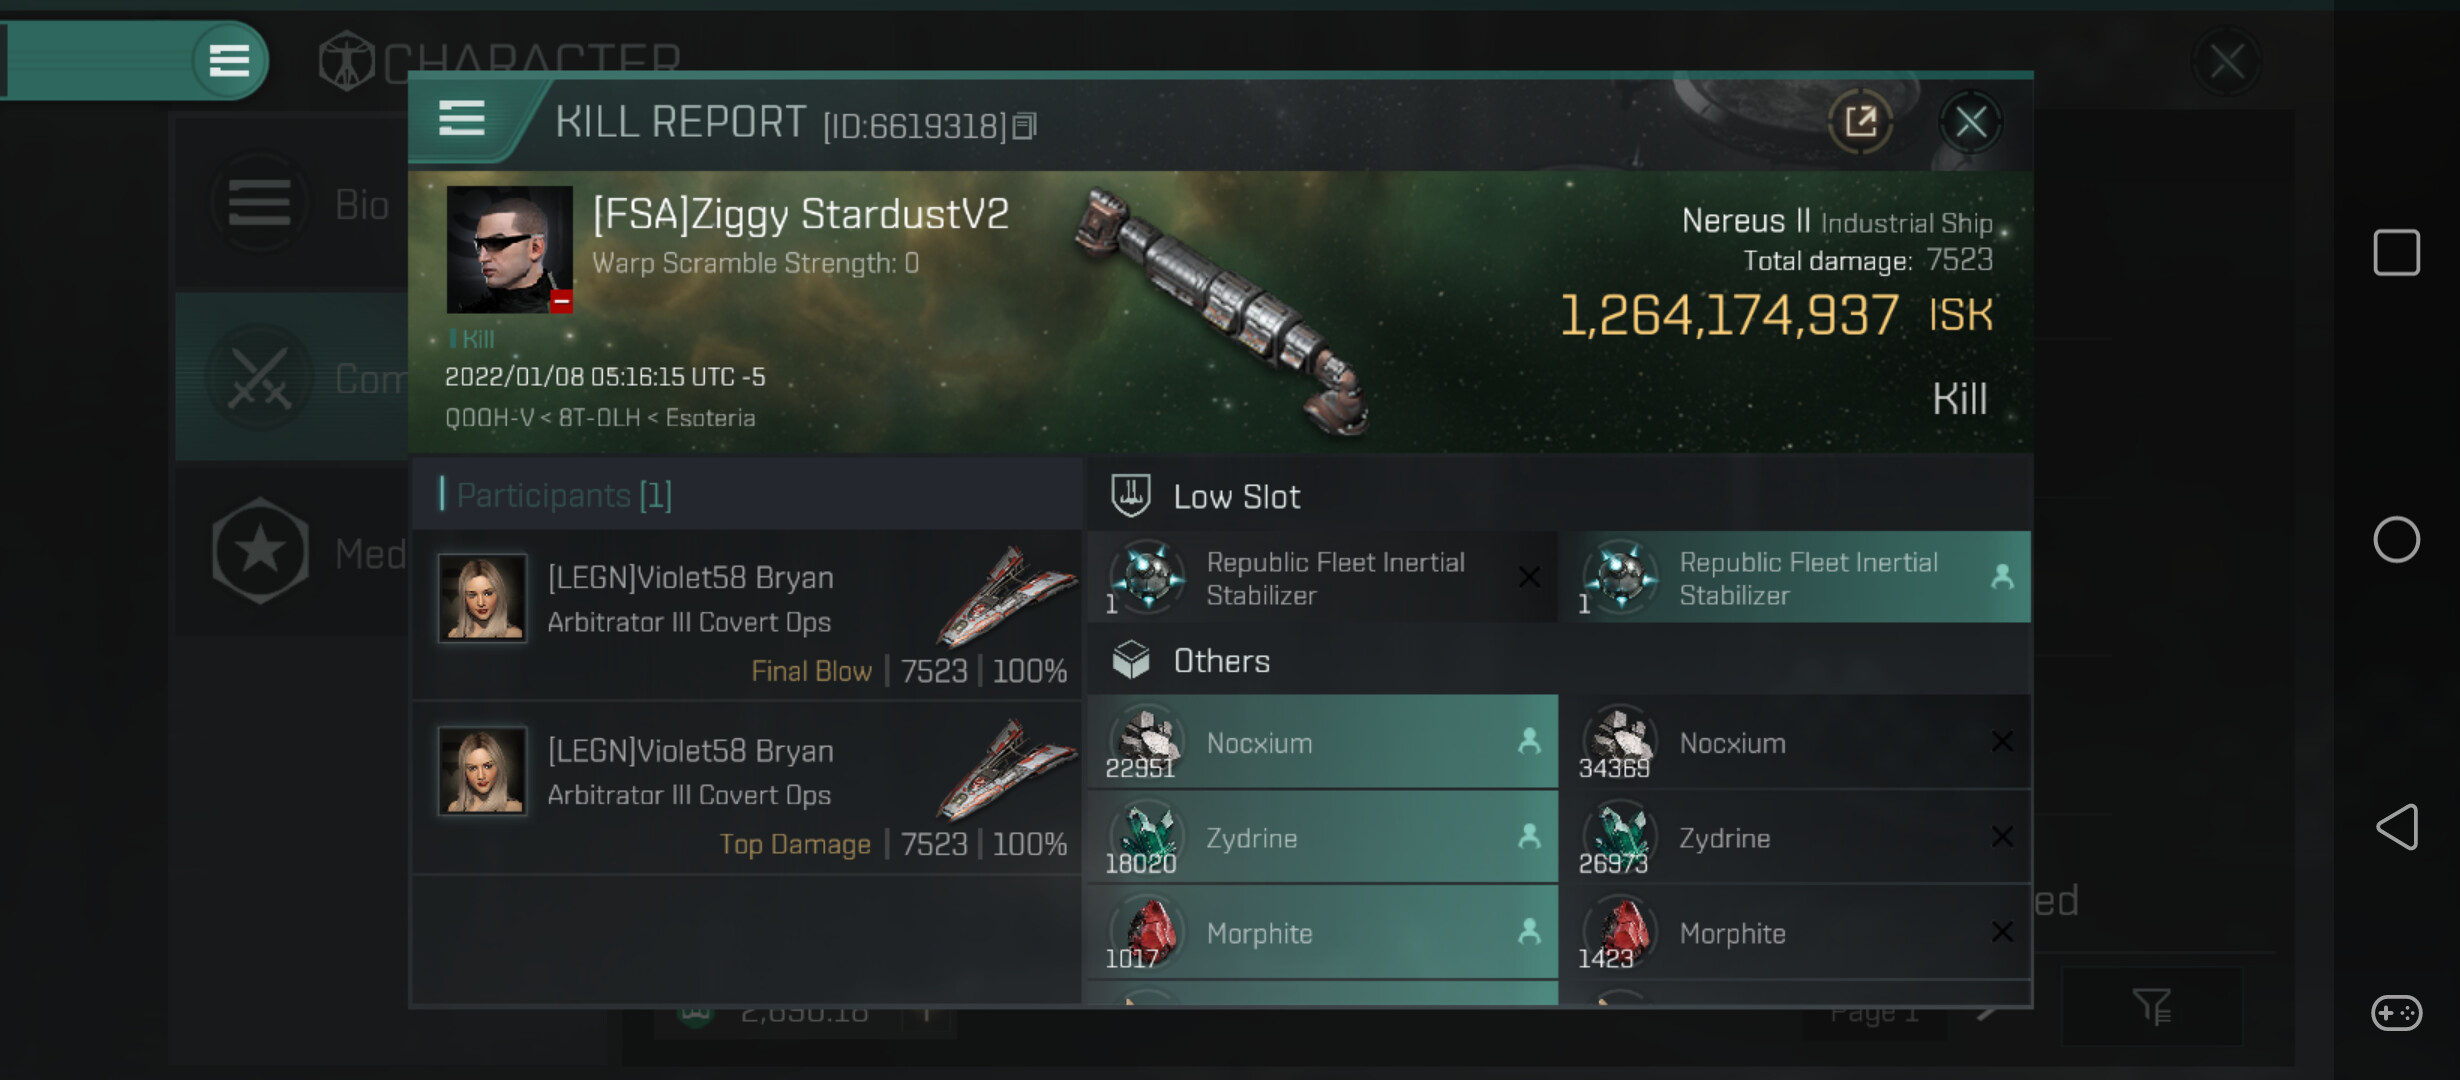Close the kill report window
The width and height of the screenshot is (2460, 1080).
point(1970,122)
